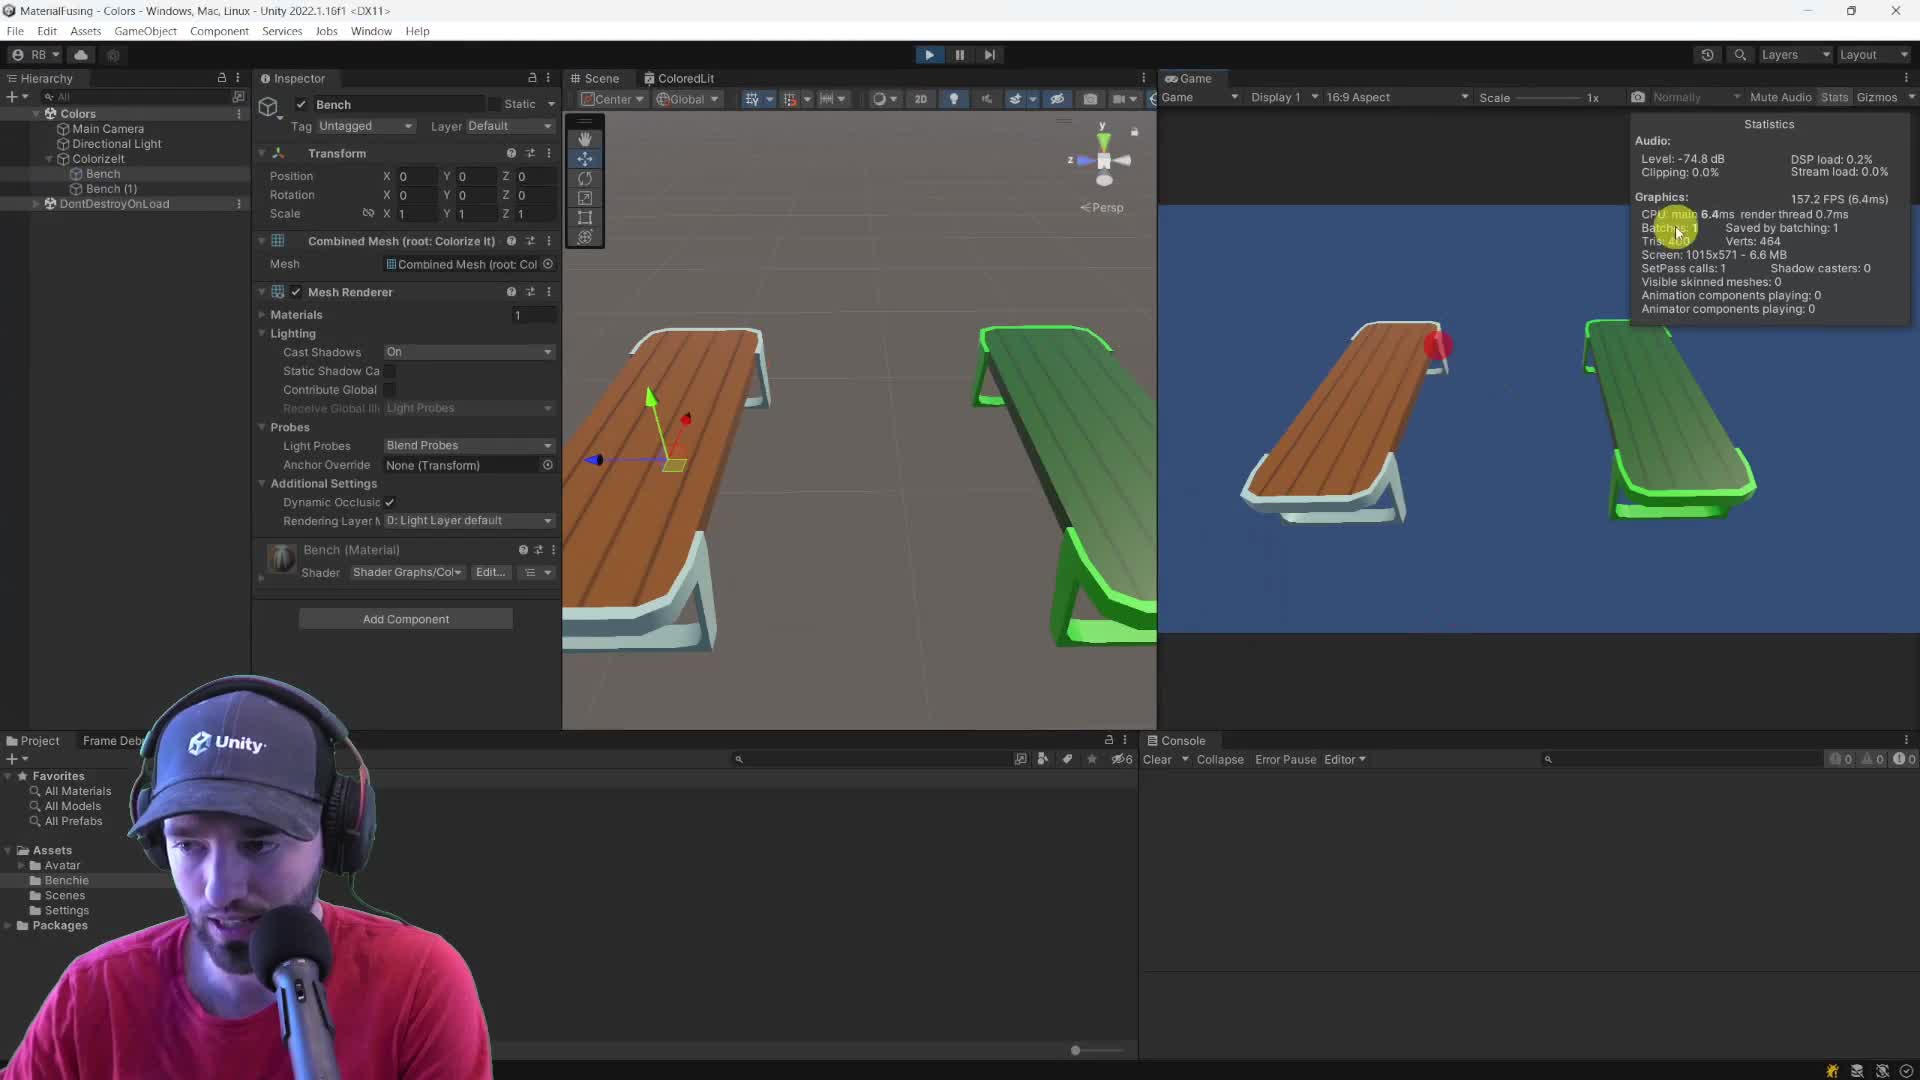The image size is (1920, 1080).
Task: Collapse the Transform component
Action: [262, 152]
